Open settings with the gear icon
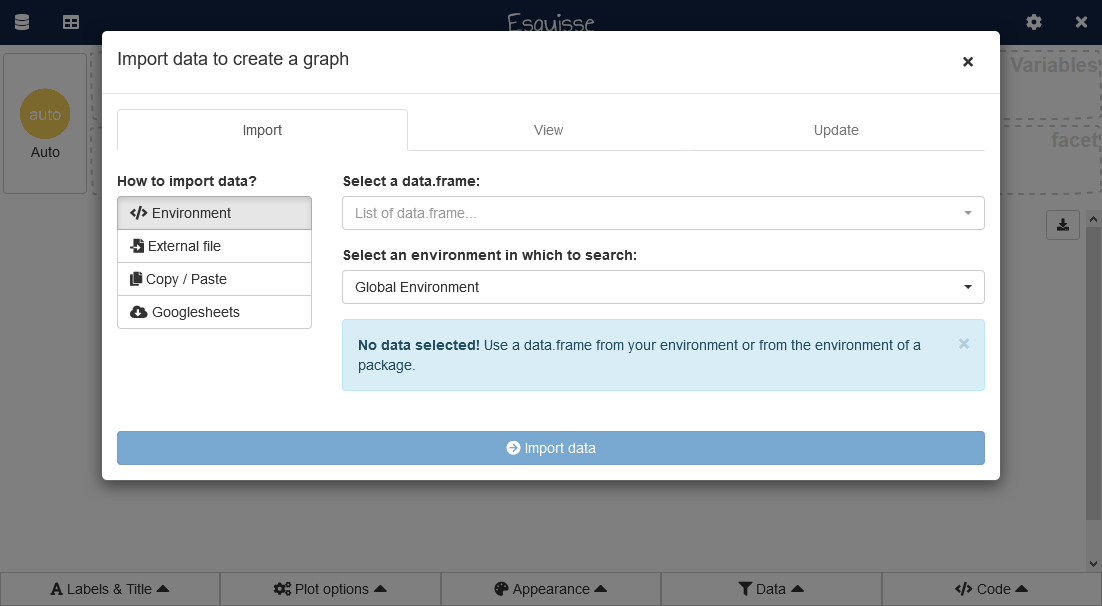This screenshot has height=606, width=1102. 1034,22
